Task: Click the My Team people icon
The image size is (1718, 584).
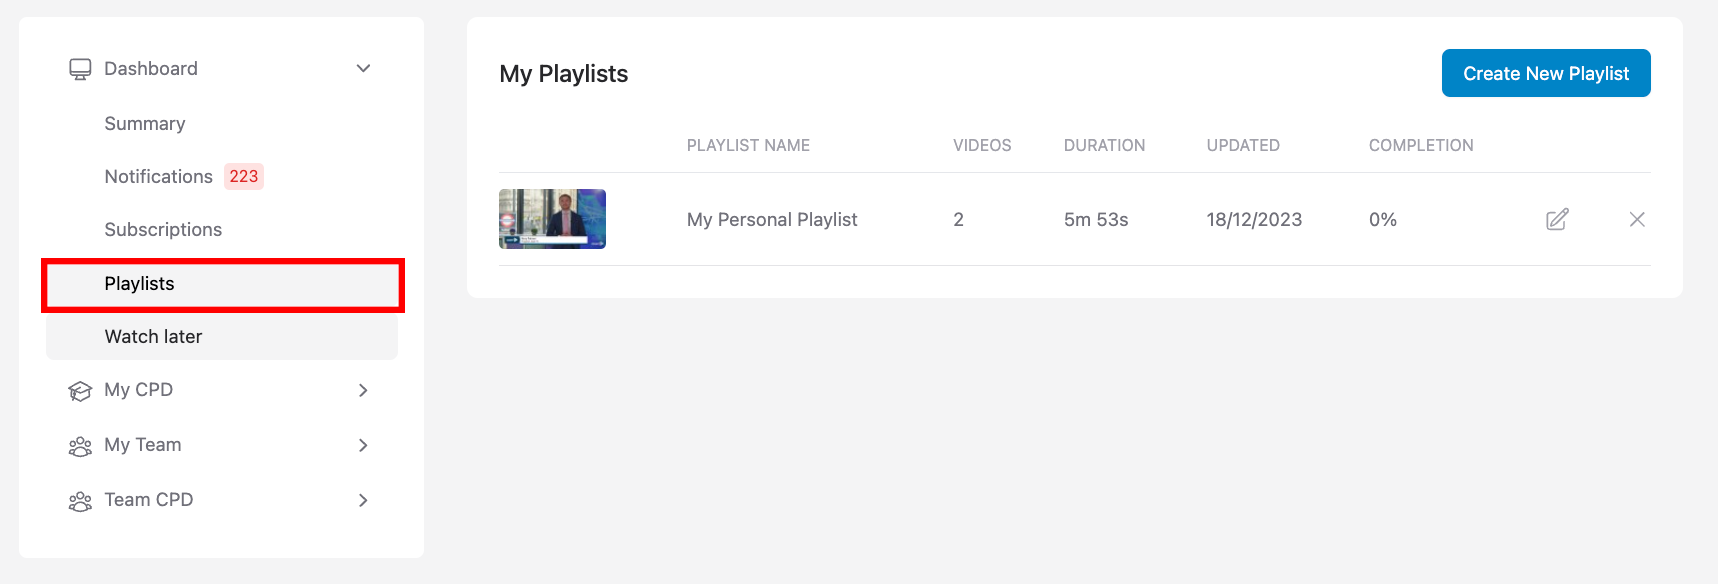Action: (x=80, y=445)
